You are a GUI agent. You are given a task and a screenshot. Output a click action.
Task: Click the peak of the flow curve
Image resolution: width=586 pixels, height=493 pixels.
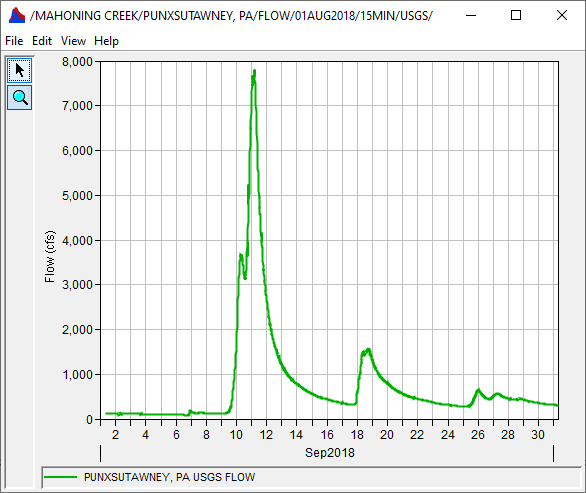click(254, 71)
